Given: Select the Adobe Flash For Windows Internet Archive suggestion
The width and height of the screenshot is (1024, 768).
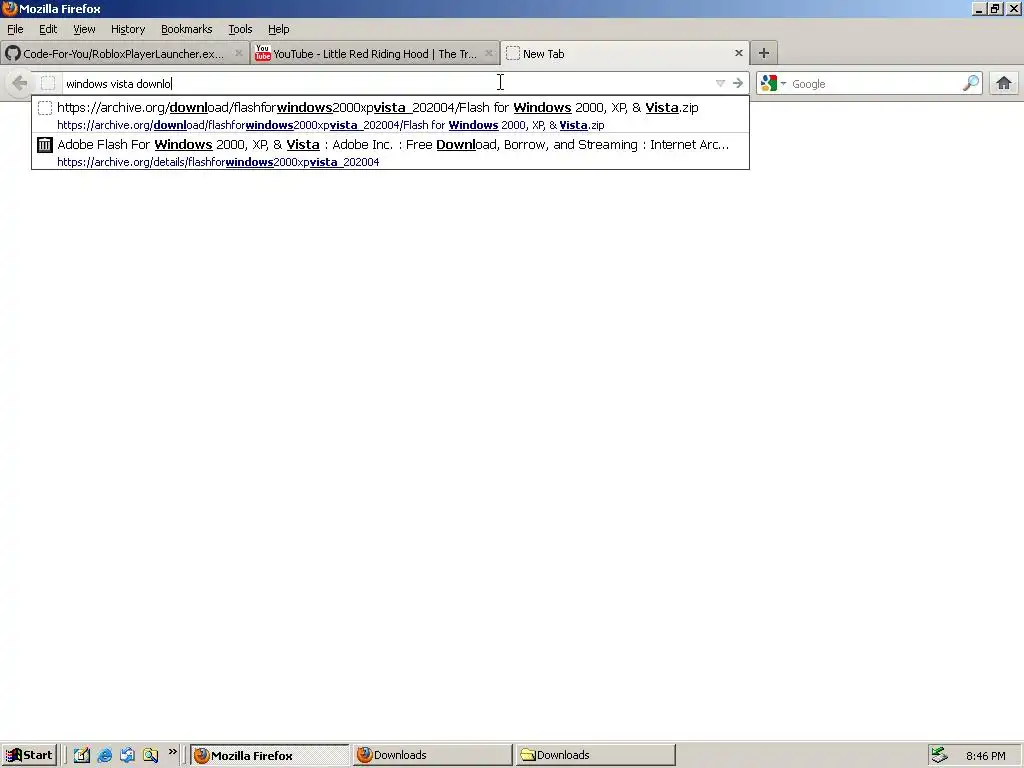Looking at the screenshot, I should pos(391,152).
